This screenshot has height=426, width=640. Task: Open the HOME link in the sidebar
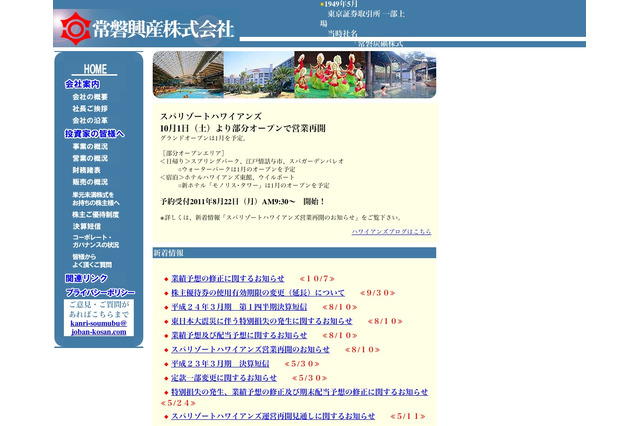[95, 69]
